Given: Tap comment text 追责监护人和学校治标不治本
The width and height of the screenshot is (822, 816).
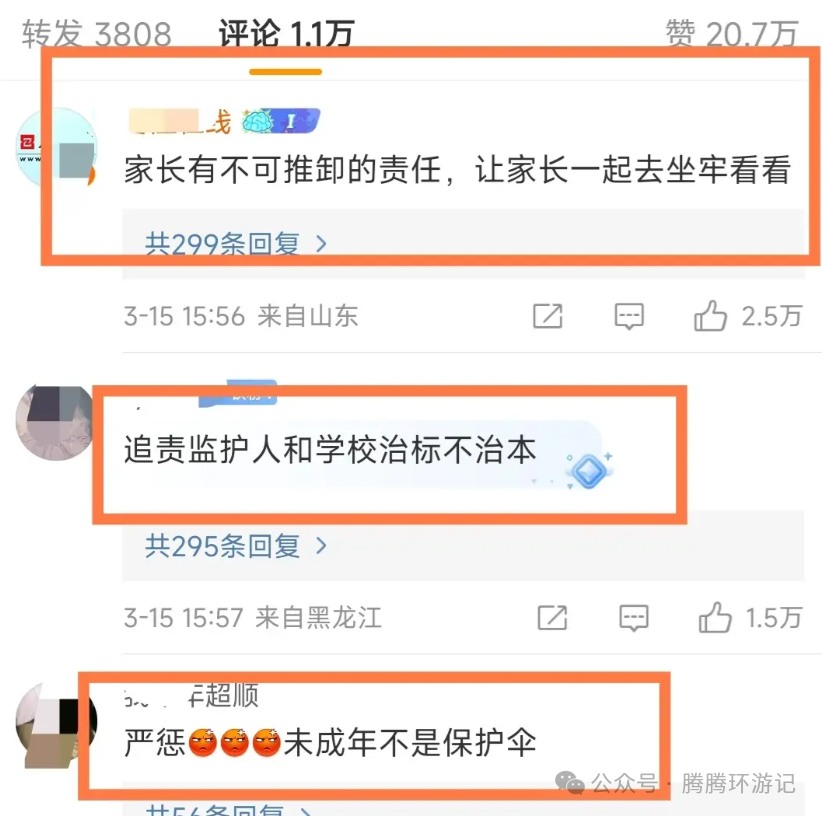Looking at the screenshot, I should click(x=330, y=450).
